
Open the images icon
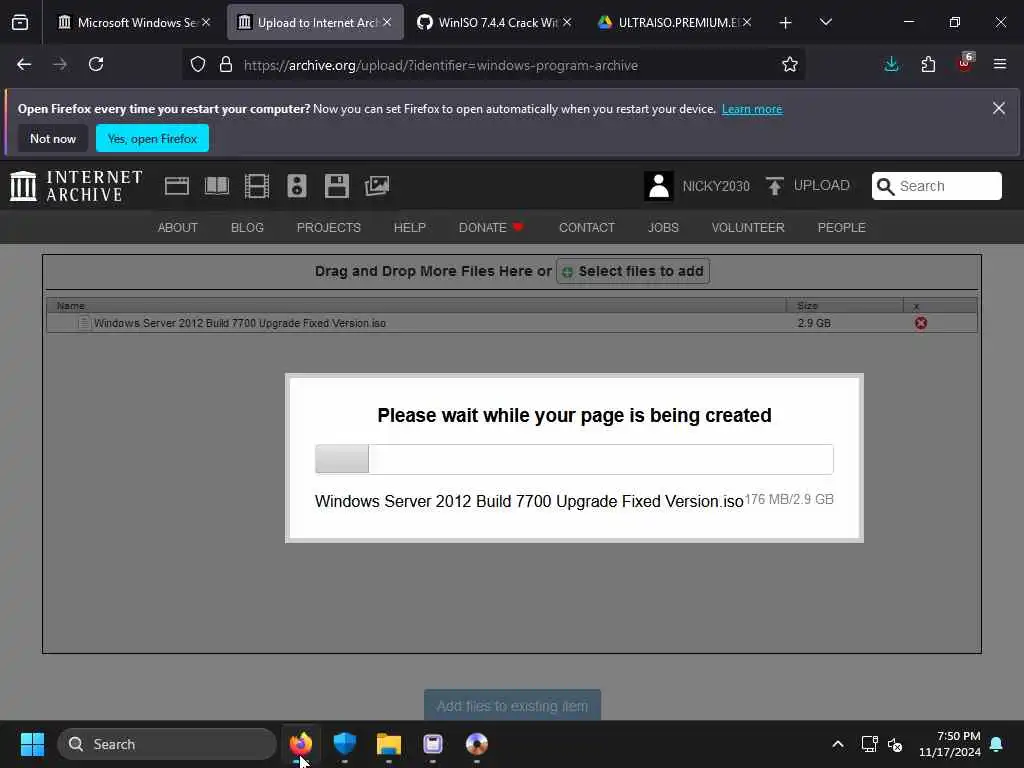(x=377, y=186)
